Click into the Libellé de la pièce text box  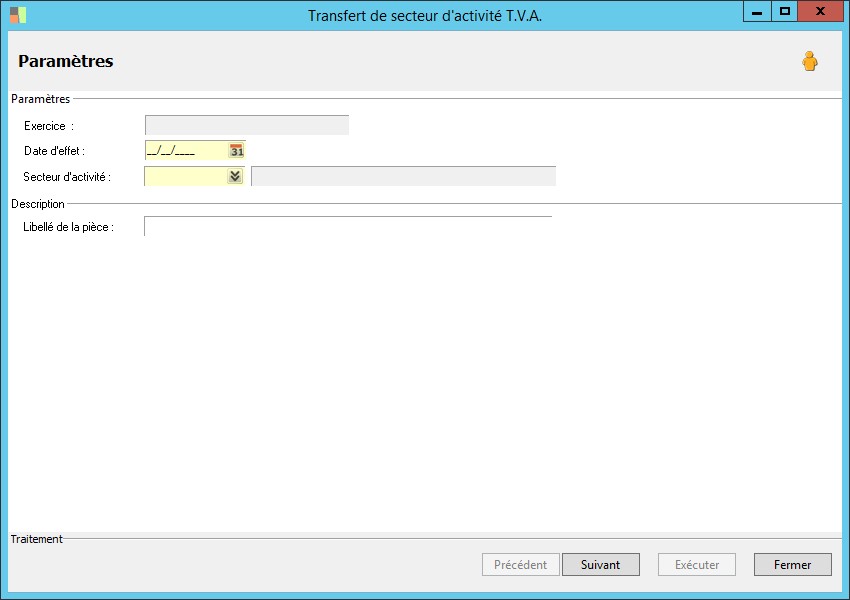[348, 227]
